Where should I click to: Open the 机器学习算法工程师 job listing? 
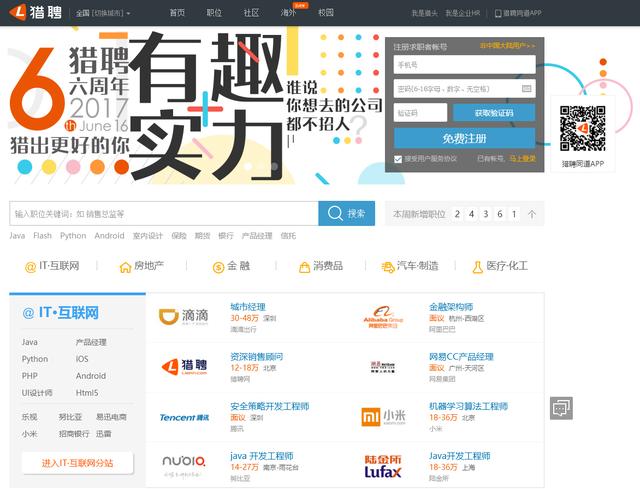click(x=469, y=406)
